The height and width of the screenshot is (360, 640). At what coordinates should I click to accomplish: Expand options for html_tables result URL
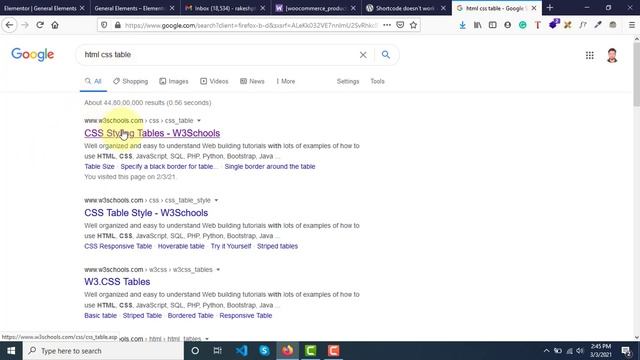tap(207, 339)
